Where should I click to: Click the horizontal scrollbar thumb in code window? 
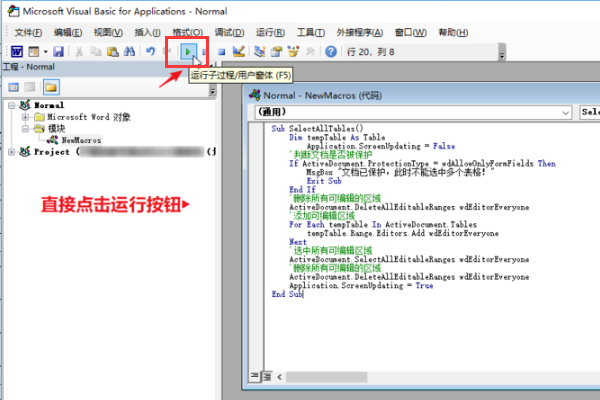pyautogui.click(x=326, y=377)
